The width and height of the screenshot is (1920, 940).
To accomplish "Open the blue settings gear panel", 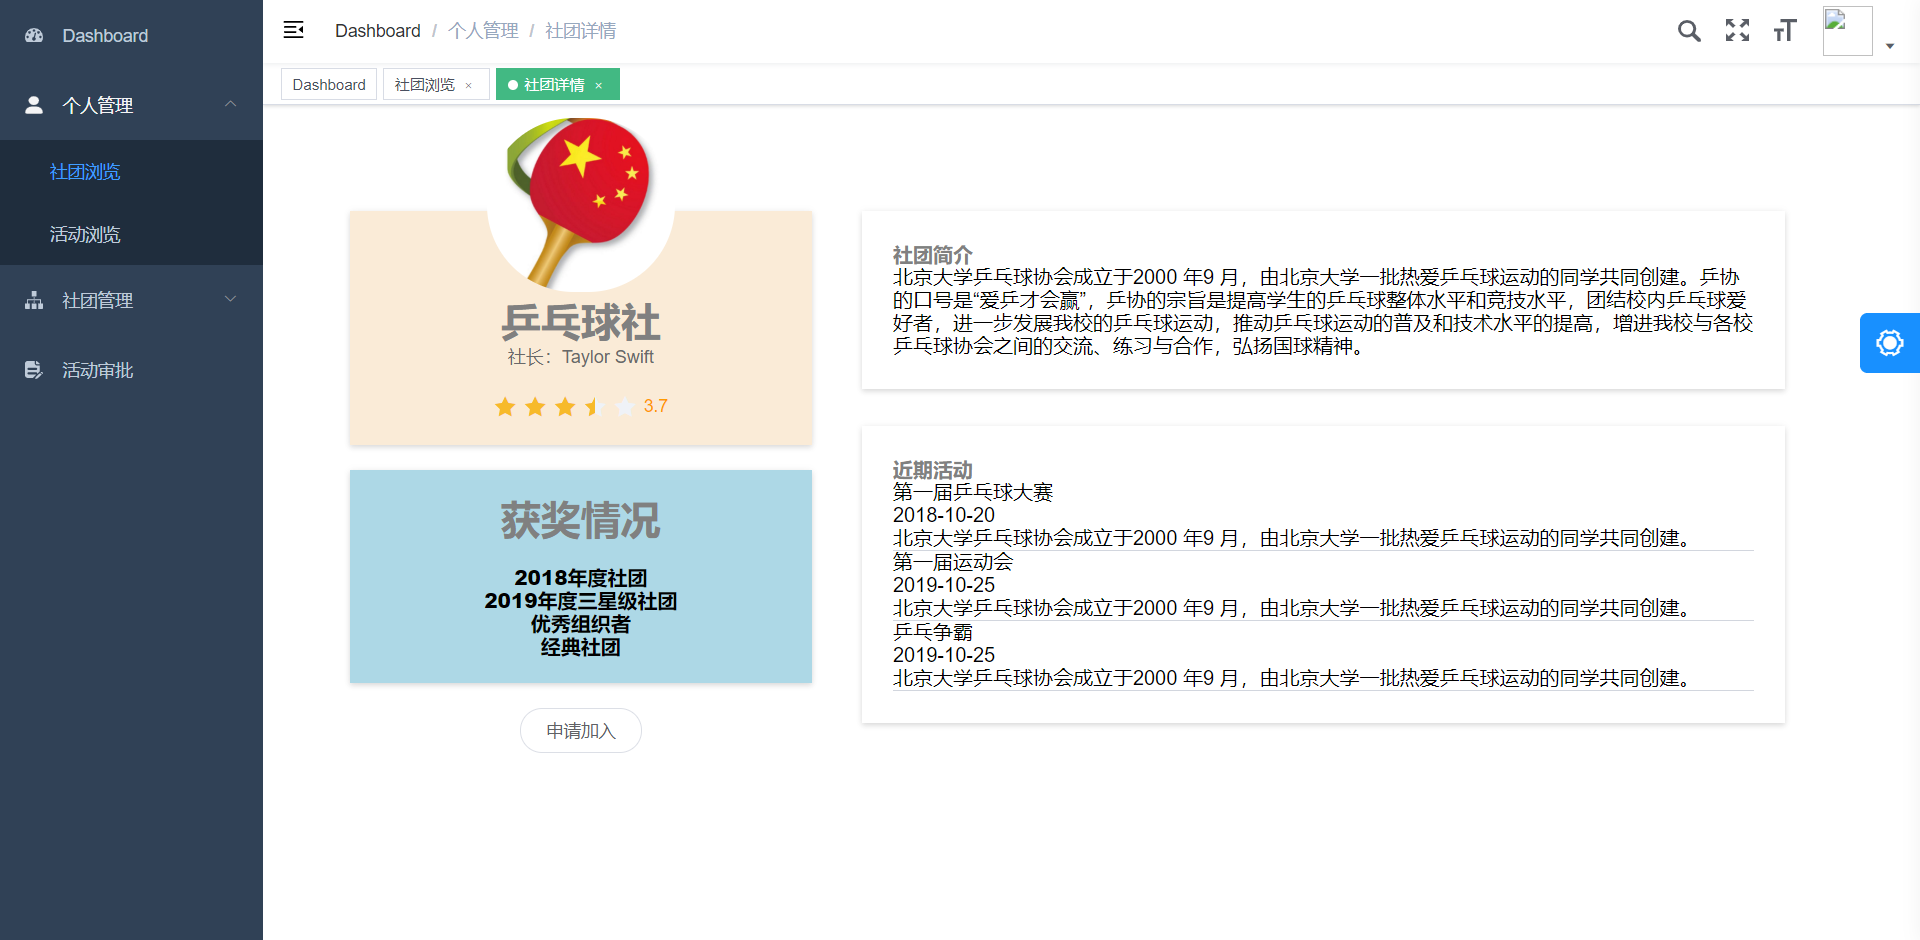I will click(1889, 343).
